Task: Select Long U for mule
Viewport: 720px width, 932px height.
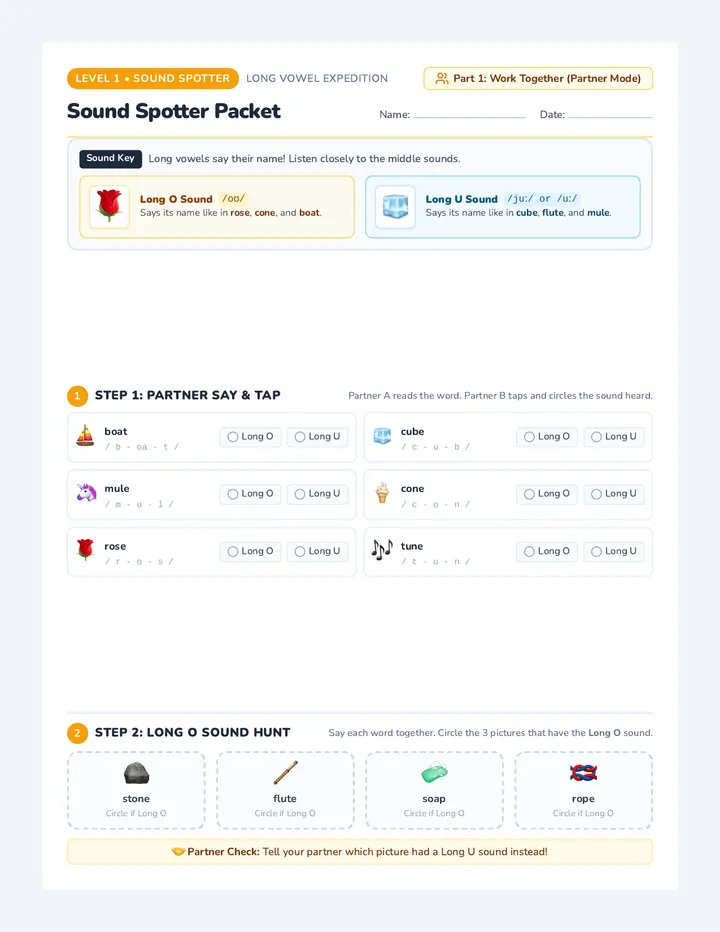Action: click(x=317, y=494)
